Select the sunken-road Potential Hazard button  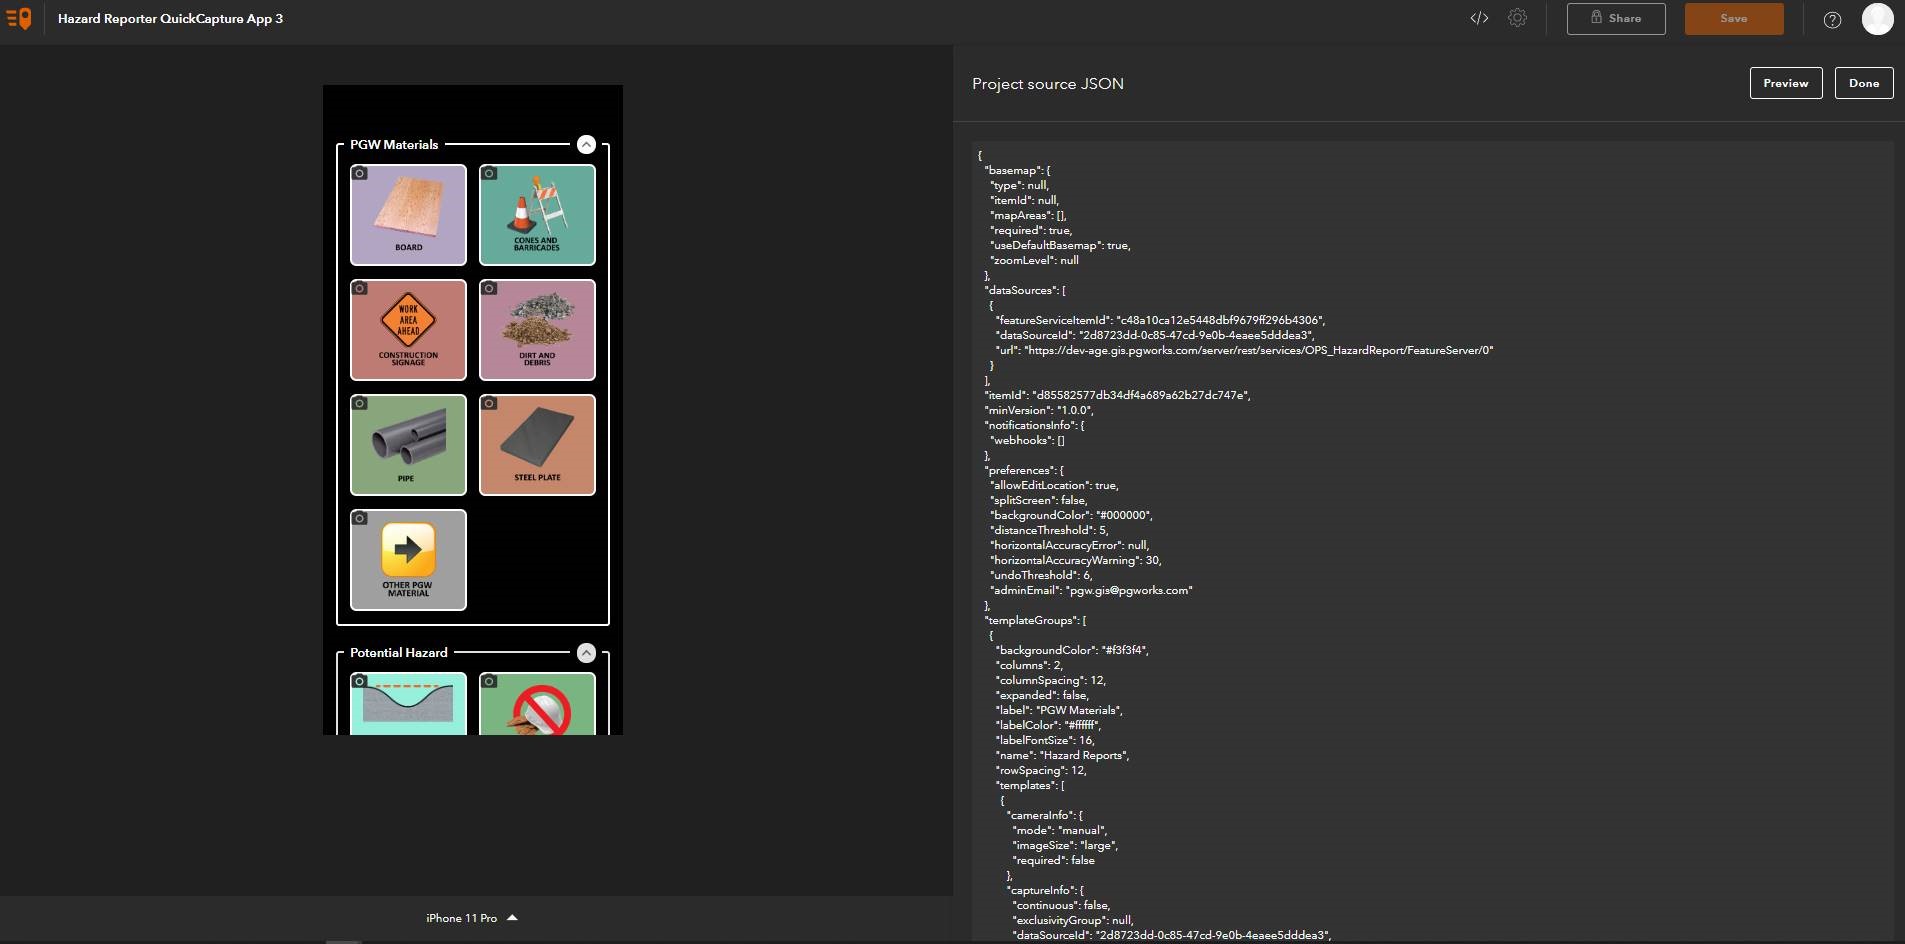tap(408, 703)
